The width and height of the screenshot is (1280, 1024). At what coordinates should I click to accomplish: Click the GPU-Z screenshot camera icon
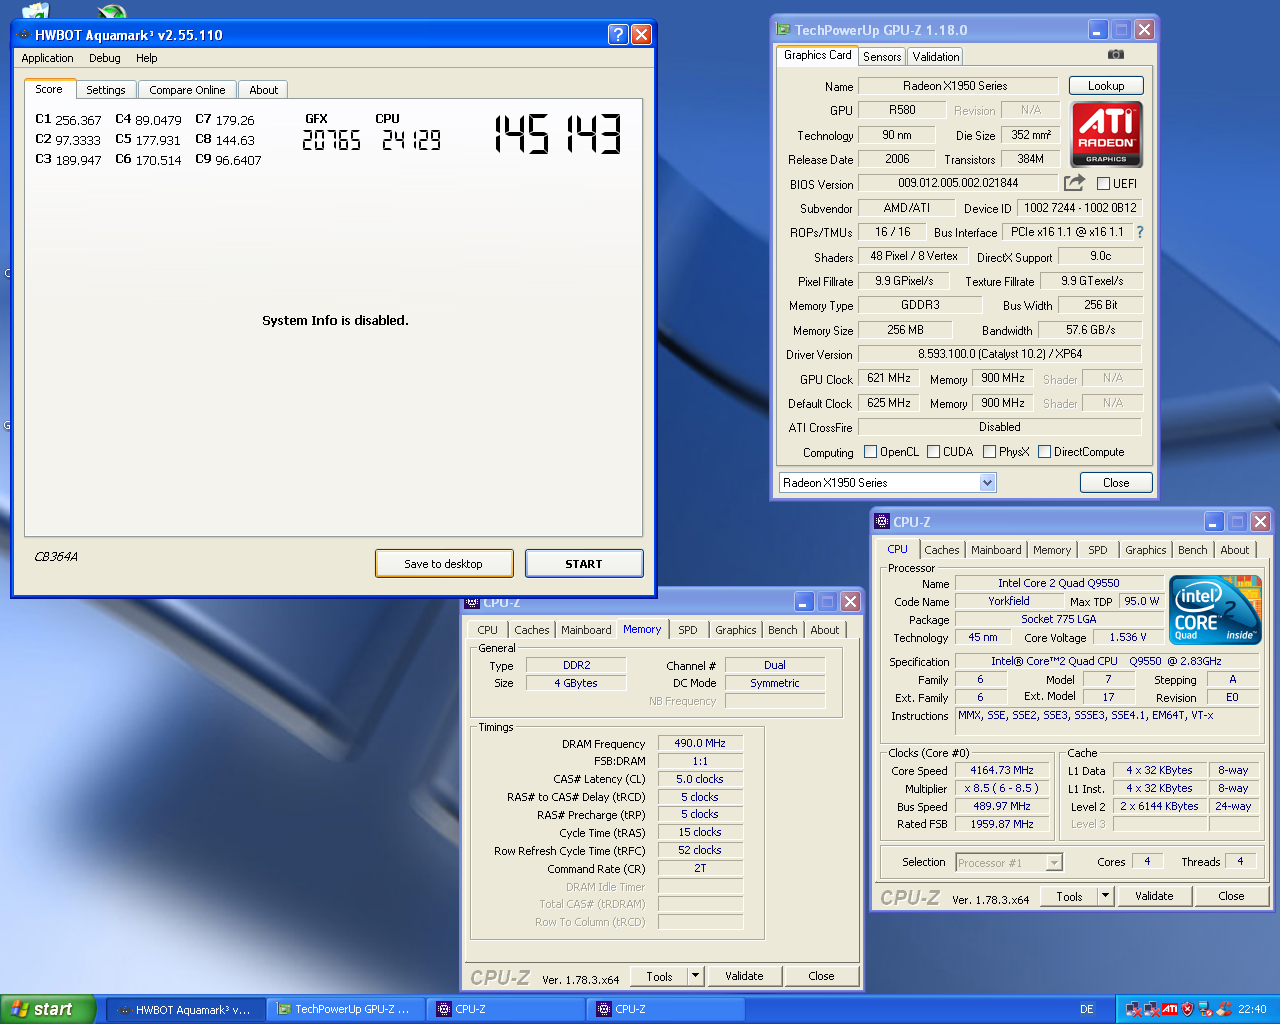pyautogui.click(x=1116, y=55)
